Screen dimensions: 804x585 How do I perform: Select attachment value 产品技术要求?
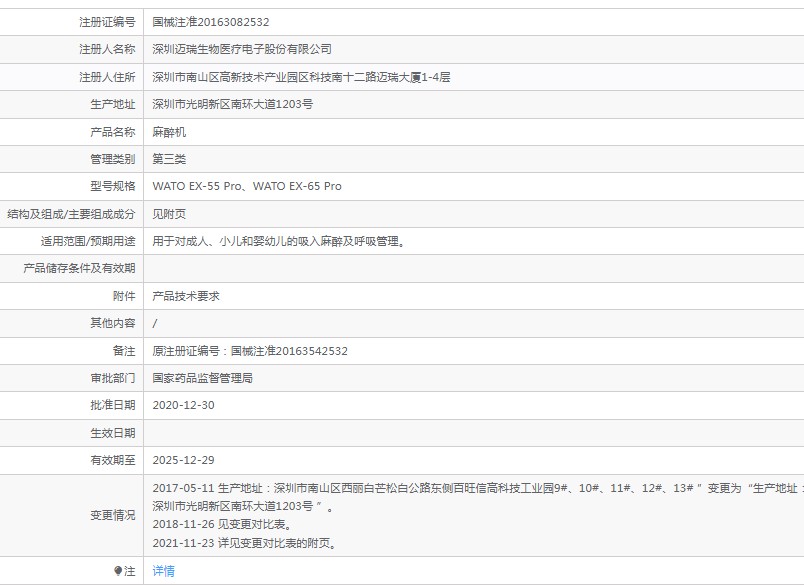pyautogui.click(x=186, y=296)
